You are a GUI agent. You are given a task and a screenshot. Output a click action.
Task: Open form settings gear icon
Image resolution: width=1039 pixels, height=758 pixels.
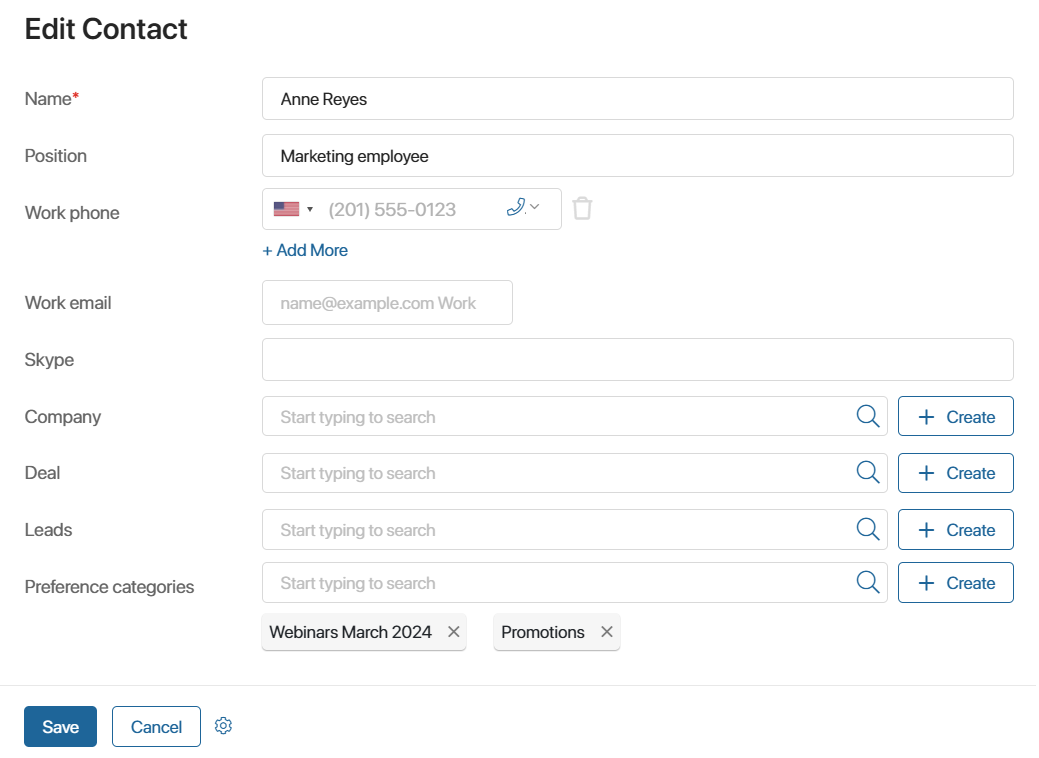[223, 726]
